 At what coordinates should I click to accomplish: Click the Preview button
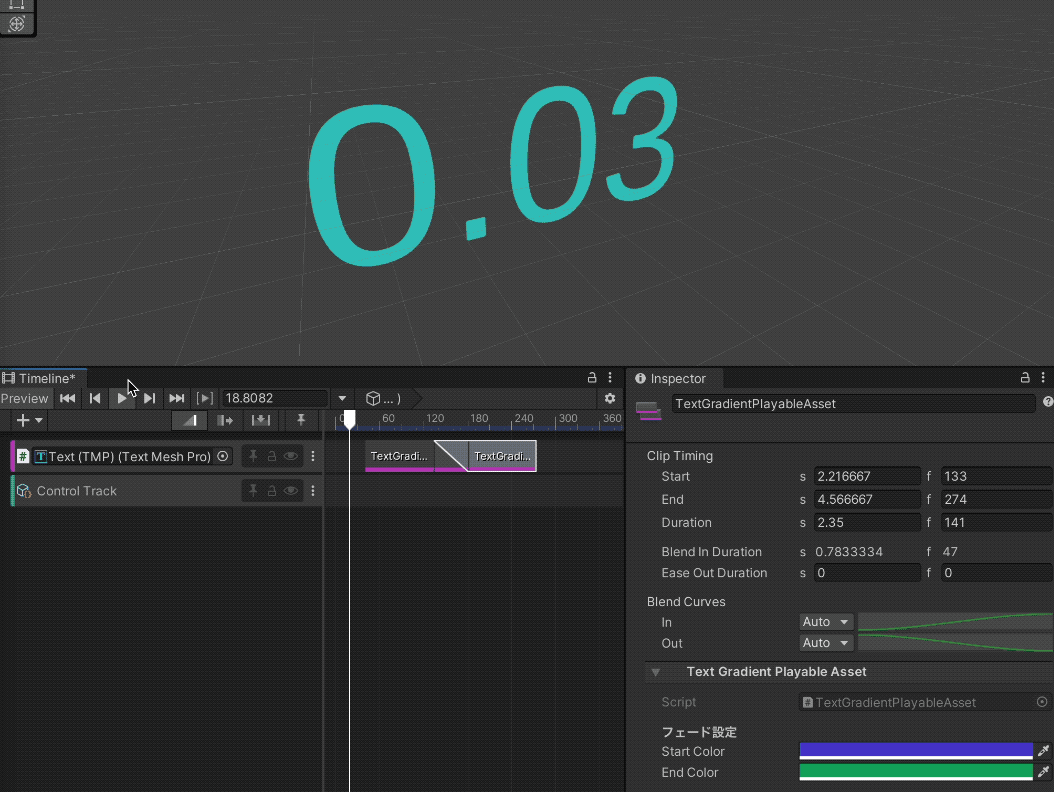coord(25,398)
